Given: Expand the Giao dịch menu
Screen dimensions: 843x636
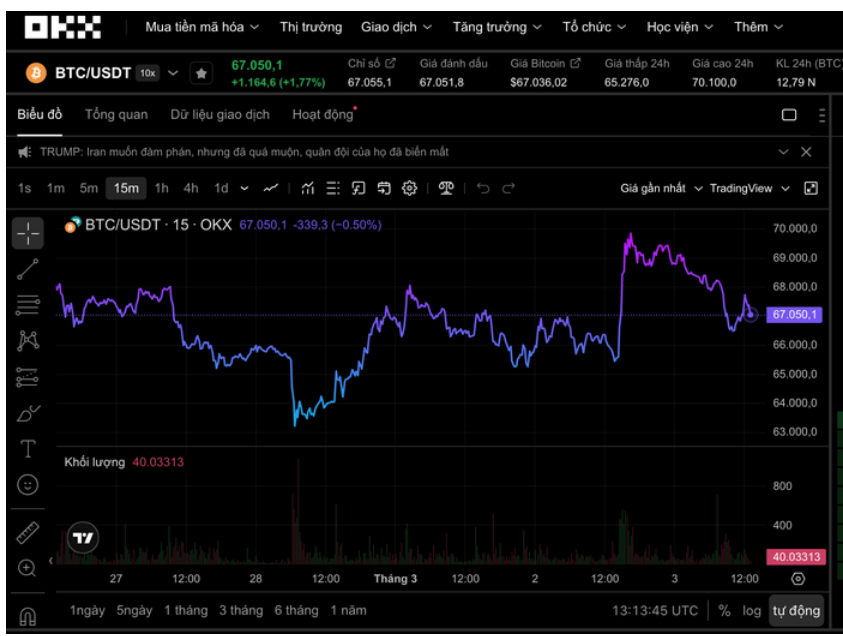Looking at the screenshot, I should (396, 27).
